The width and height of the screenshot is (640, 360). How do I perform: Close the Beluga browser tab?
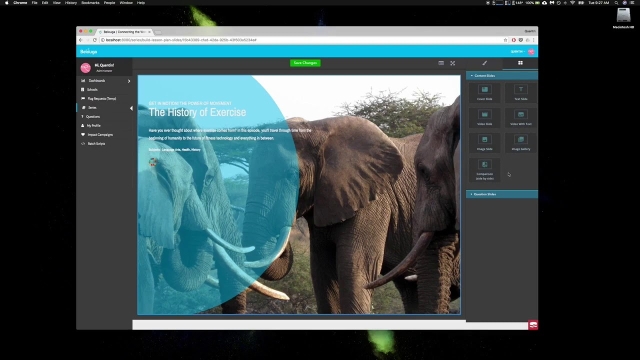coord(149,31)
